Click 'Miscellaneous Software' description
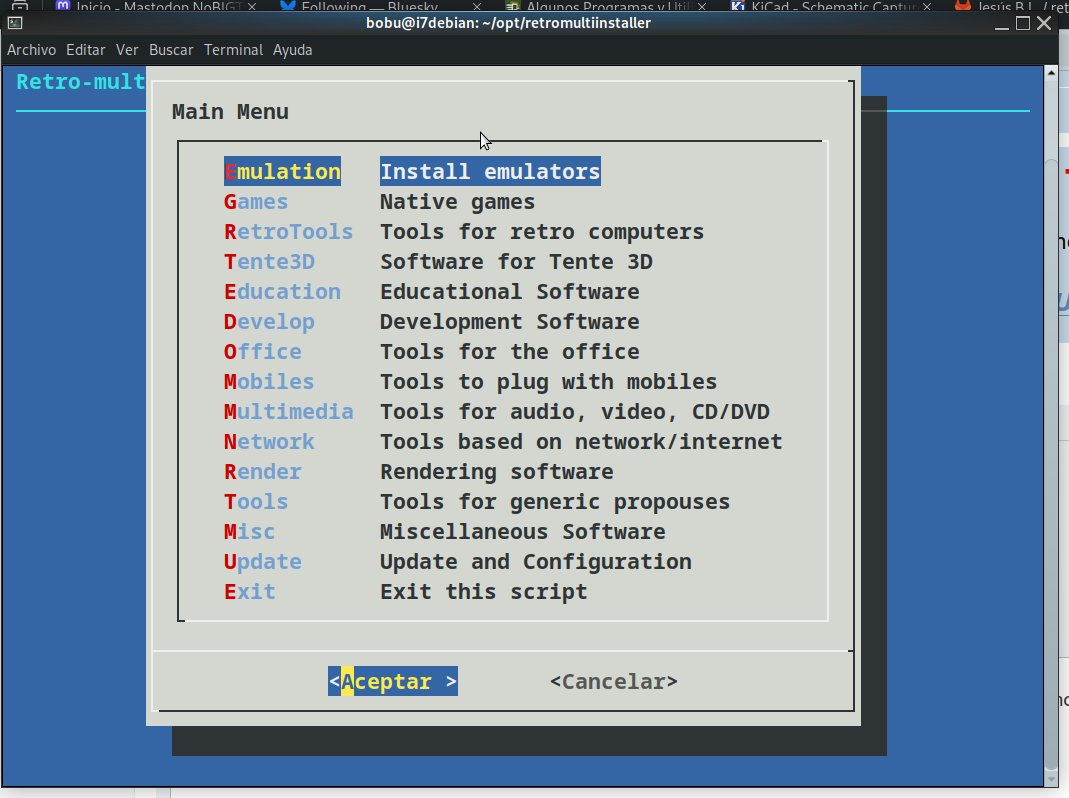 click(523, 532)
